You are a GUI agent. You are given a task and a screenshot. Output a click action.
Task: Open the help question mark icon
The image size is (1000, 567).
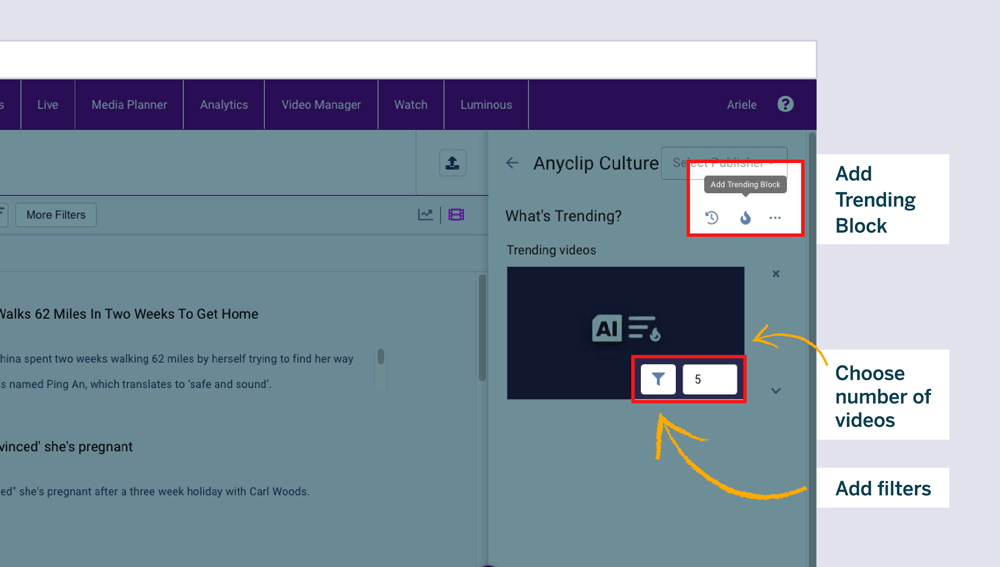tap(785, 104)
